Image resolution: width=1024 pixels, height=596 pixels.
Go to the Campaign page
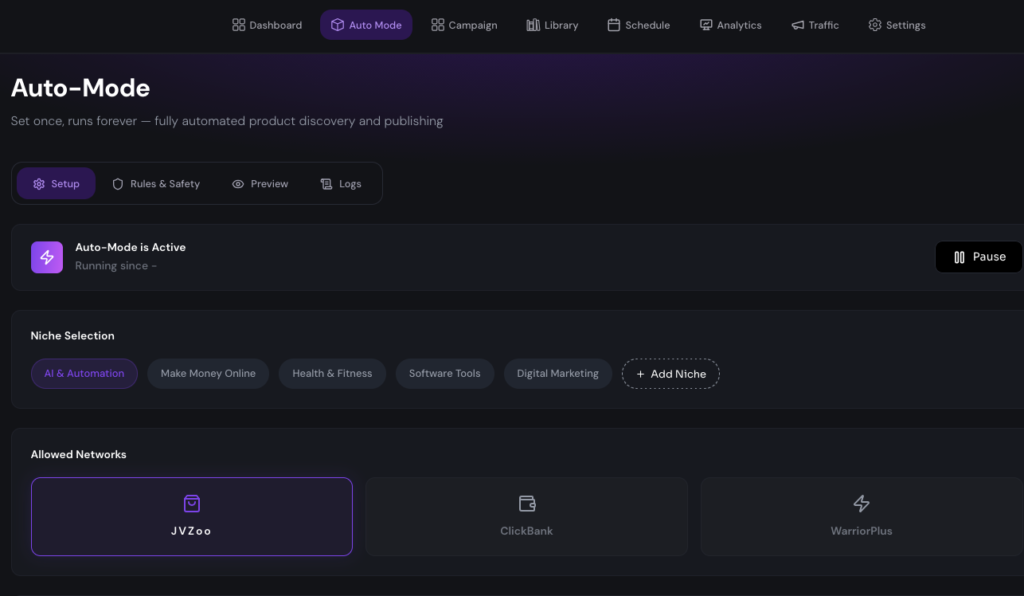[x=464, y=25]
